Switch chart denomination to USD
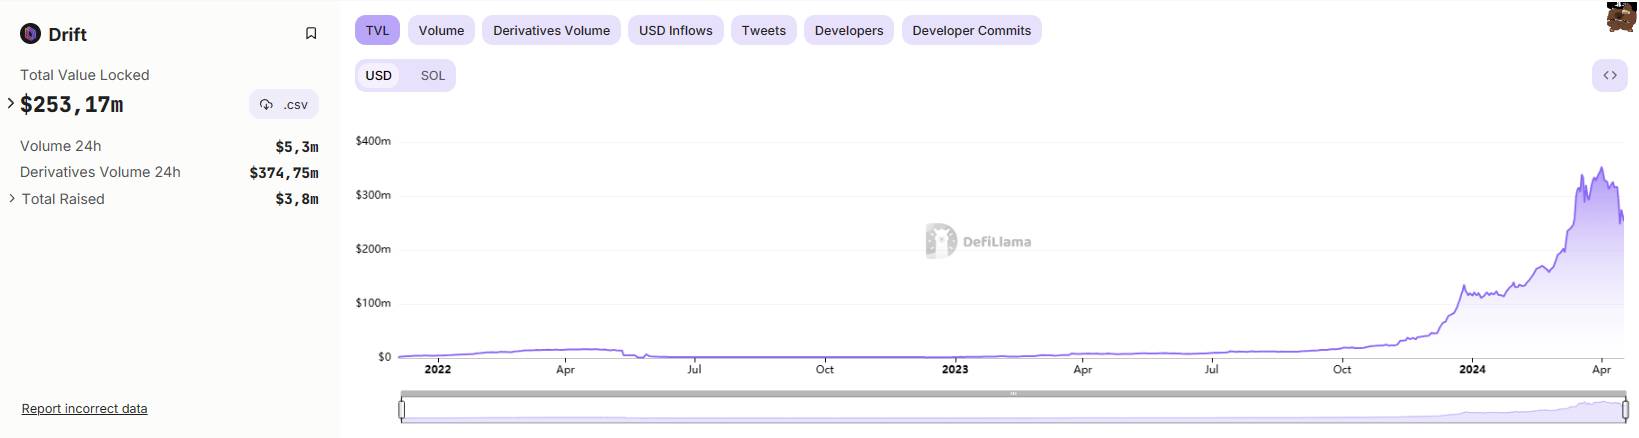This screenshot has width=1639, height=438. [378, 75]
